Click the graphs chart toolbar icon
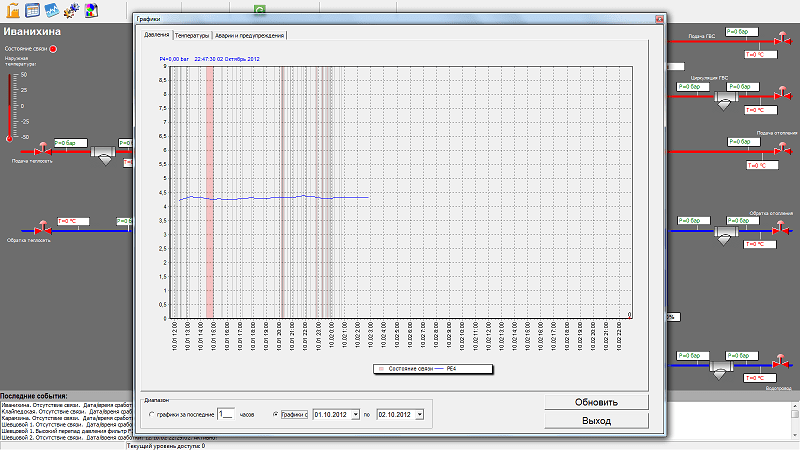 click(50, 10)
